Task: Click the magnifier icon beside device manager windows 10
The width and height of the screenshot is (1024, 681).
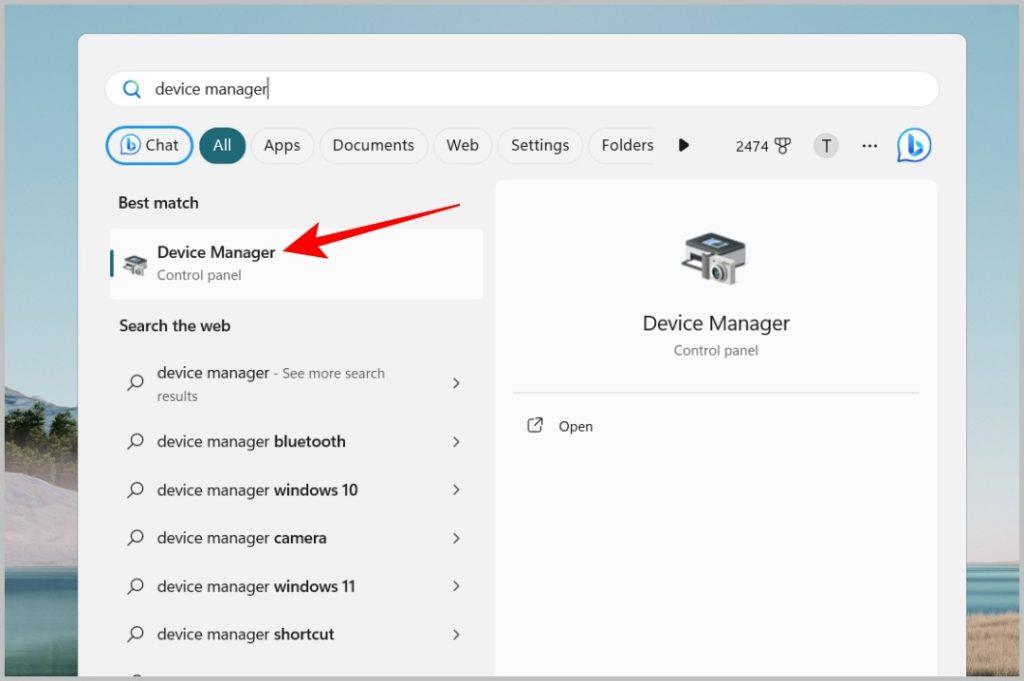Action: coord(135,490)
